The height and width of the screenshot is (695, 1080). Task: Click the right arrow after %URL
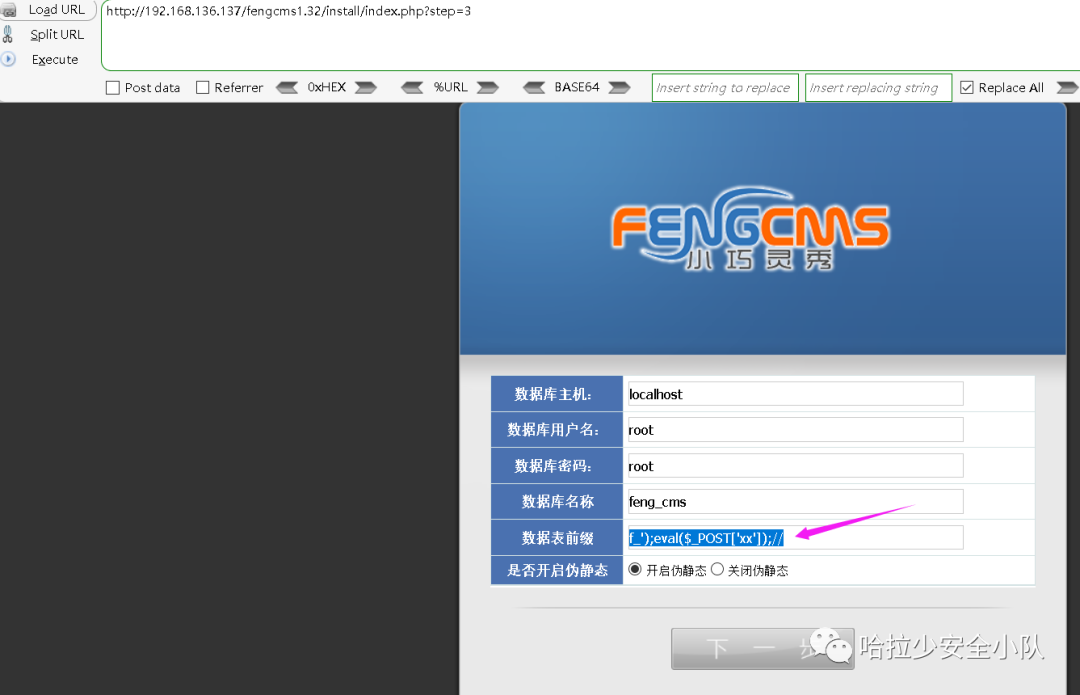point(488,87)
